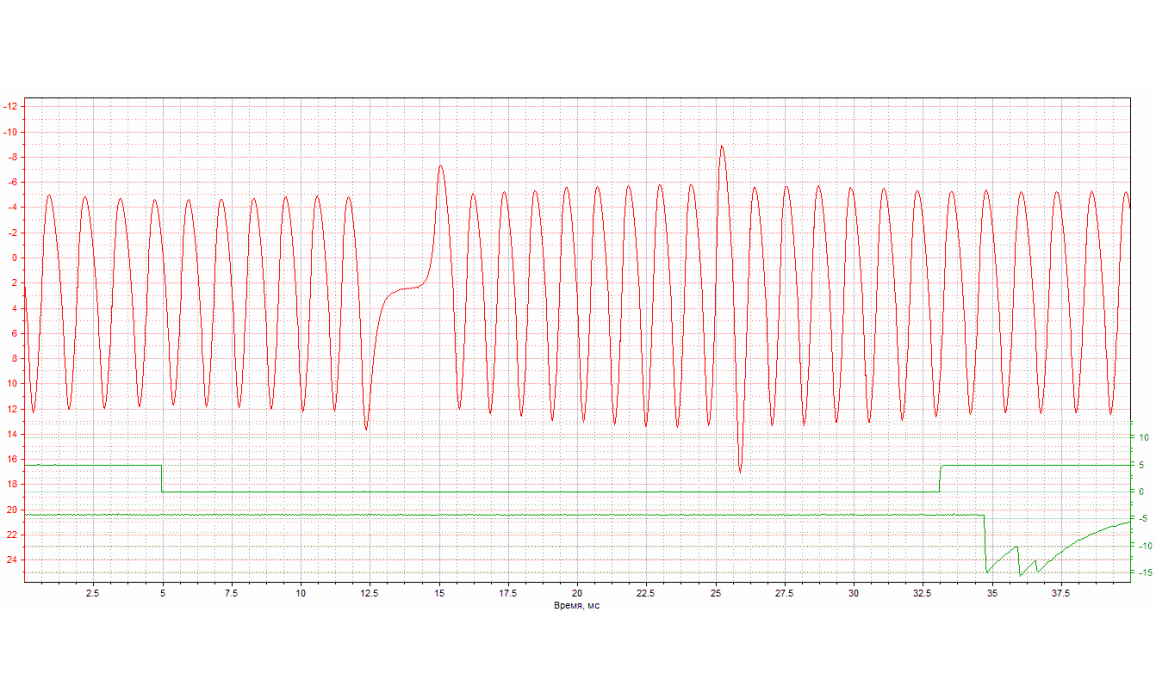
Task: Click the -12 label on the red left axis
Action: 10,107
